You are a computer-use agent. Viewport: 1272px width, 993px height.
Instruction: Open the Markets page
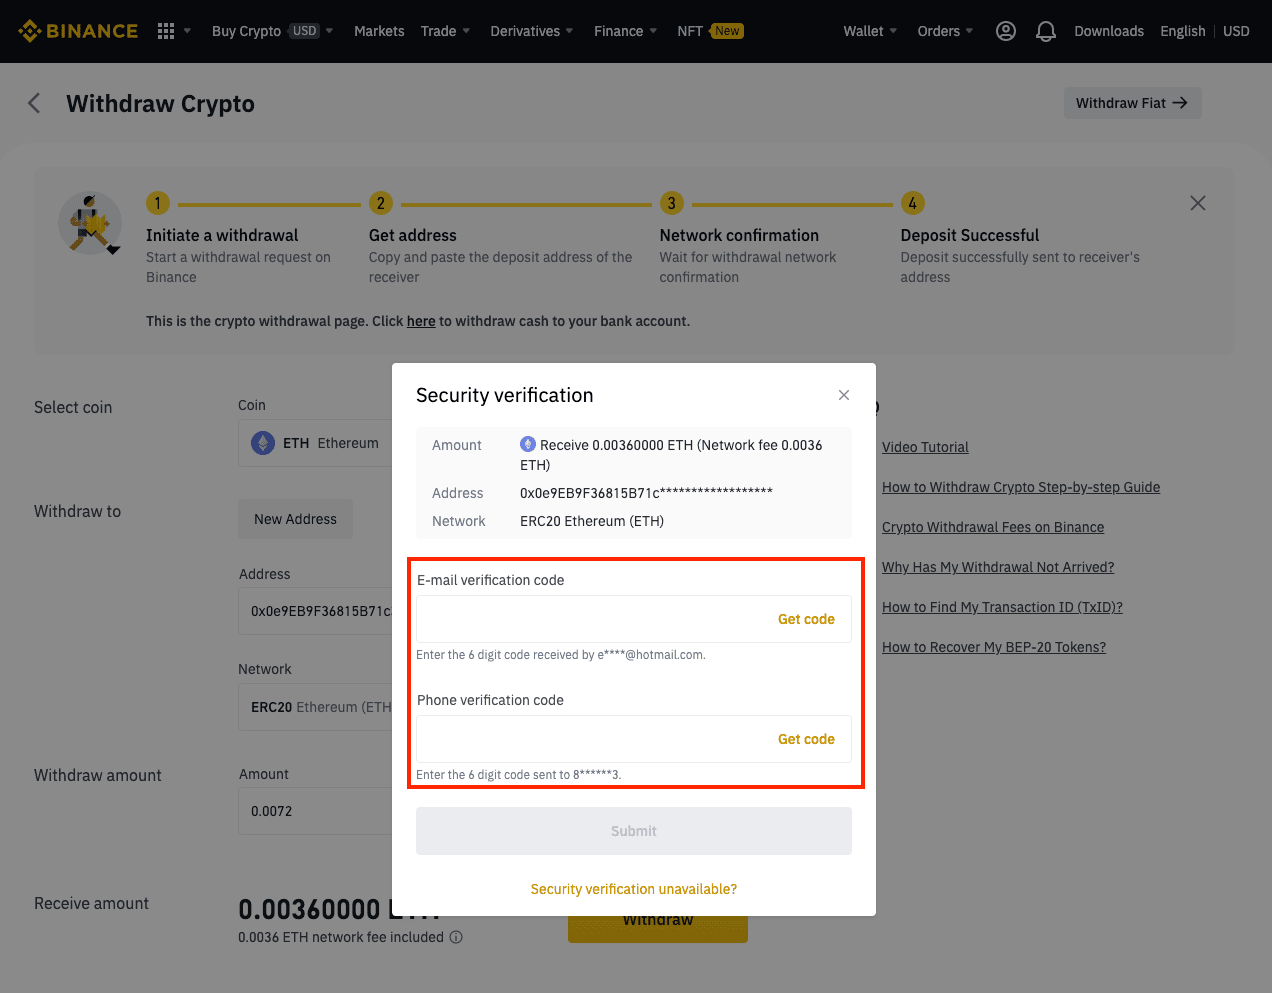coord(379,31)
